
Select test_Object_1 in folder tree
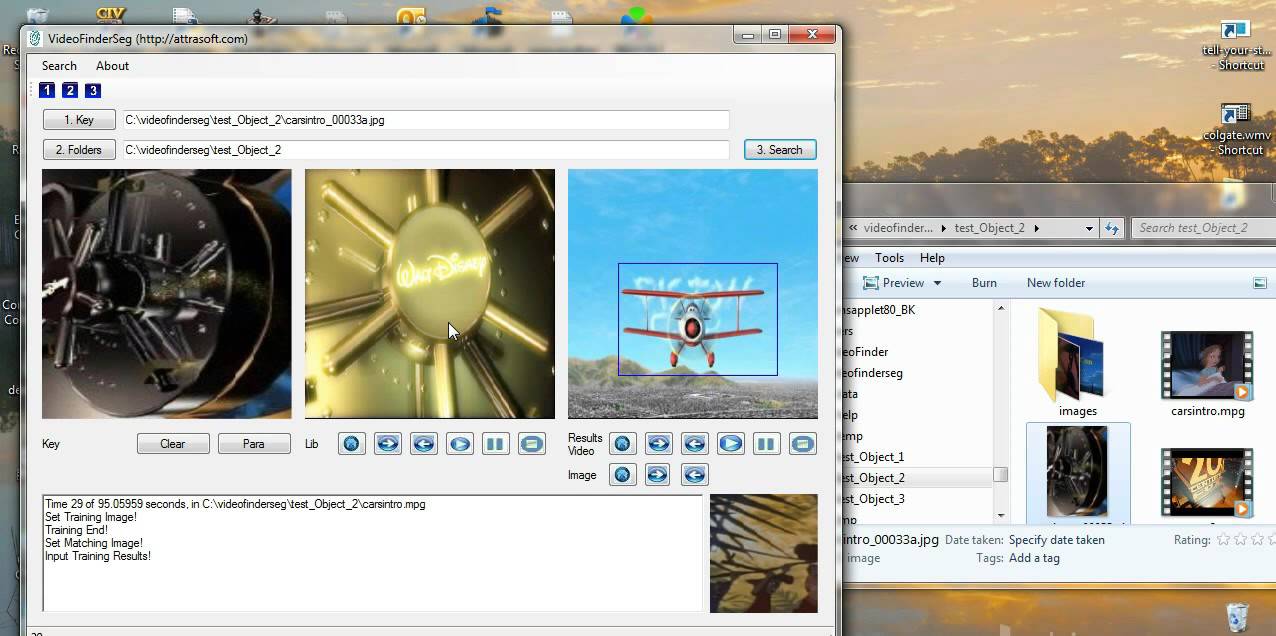point(873,457)
